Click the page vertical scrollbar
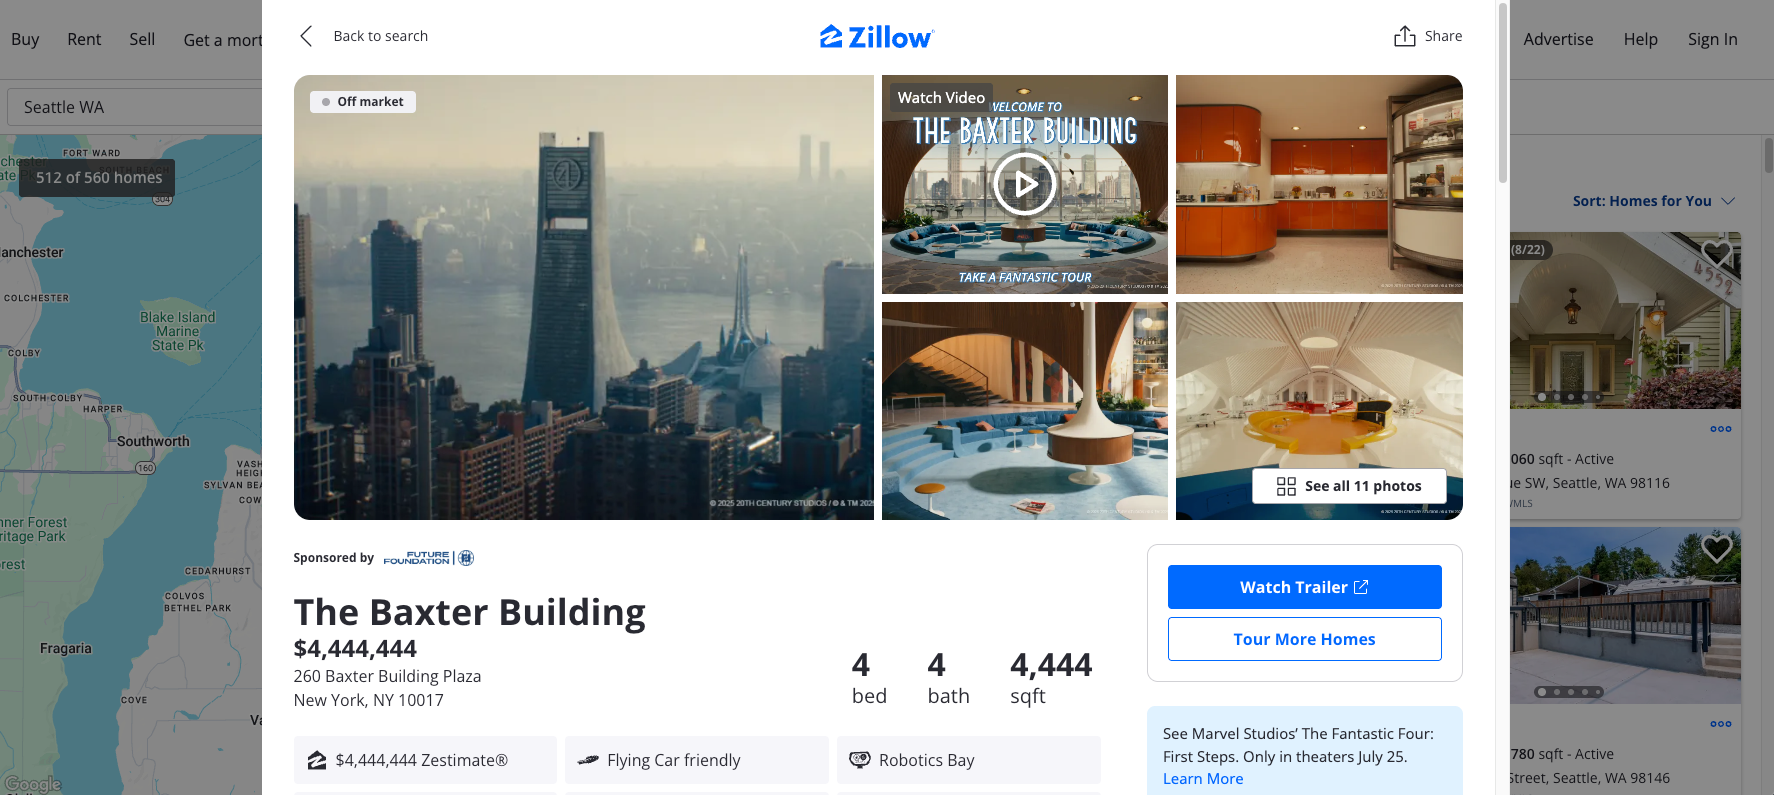Screen dimensions: 1774x795 pos(1502,92)
